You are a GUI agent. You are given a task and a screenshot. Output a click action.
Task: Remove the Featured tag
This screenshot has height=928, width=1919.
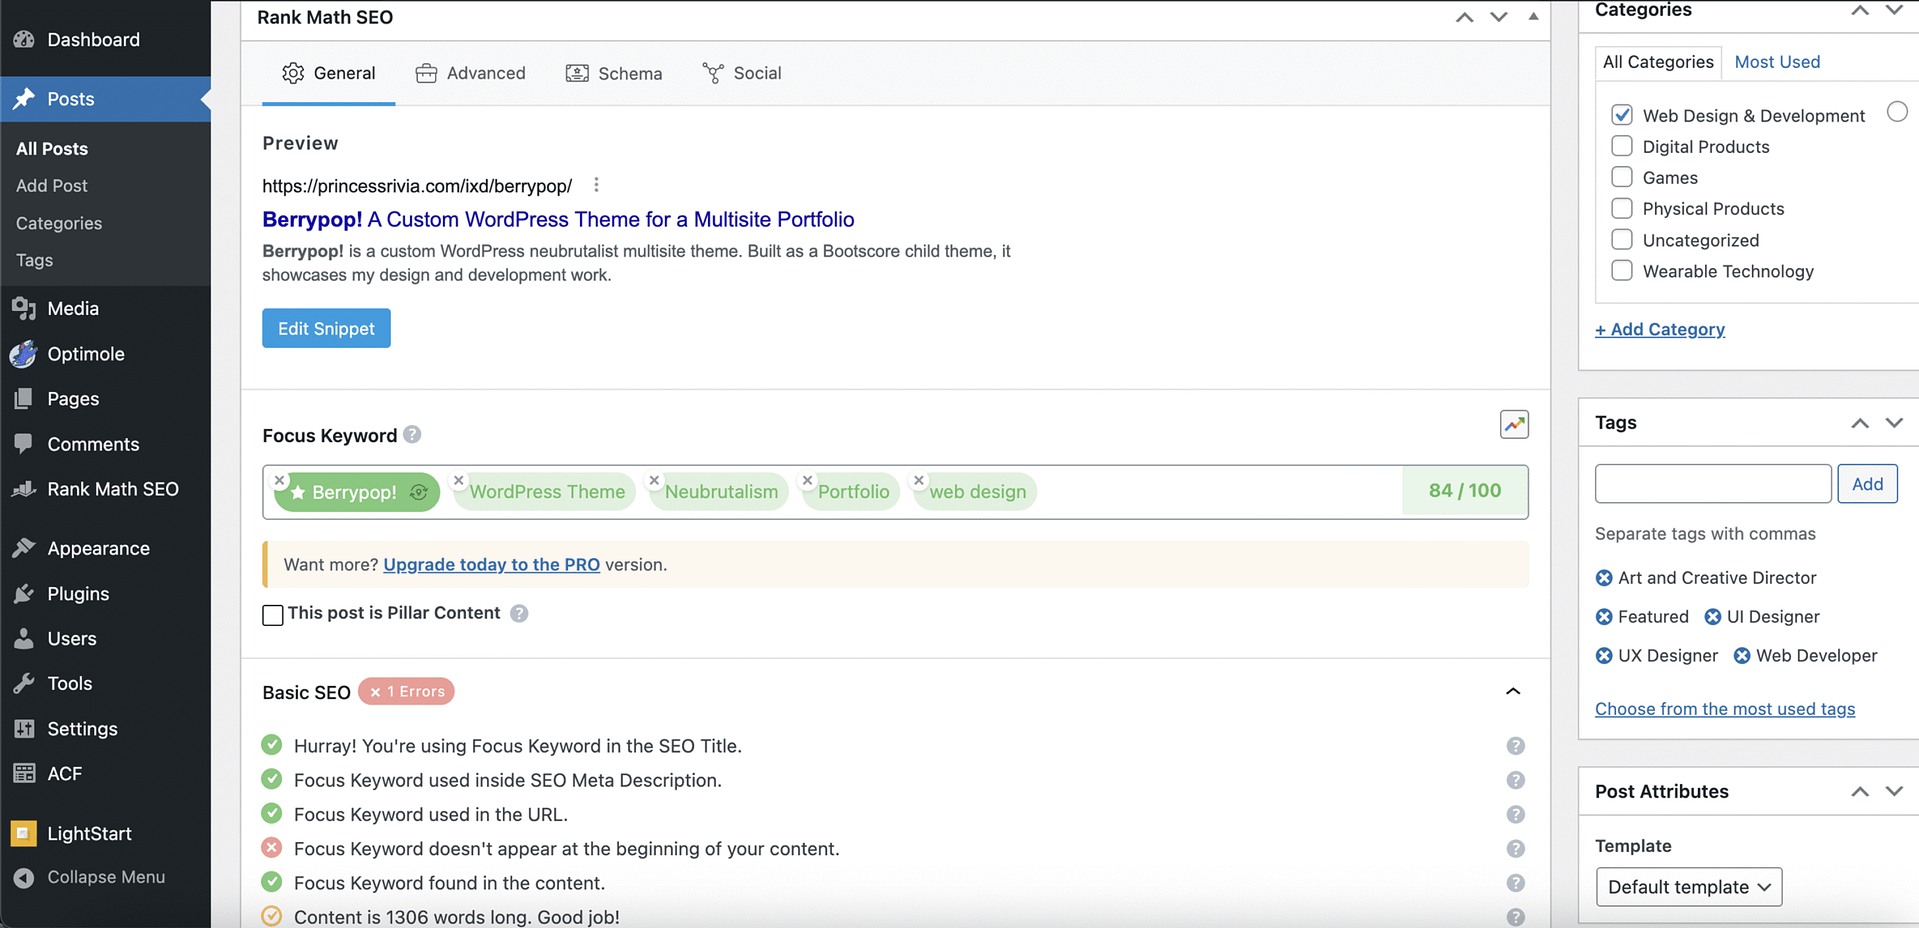point(1604,617)
